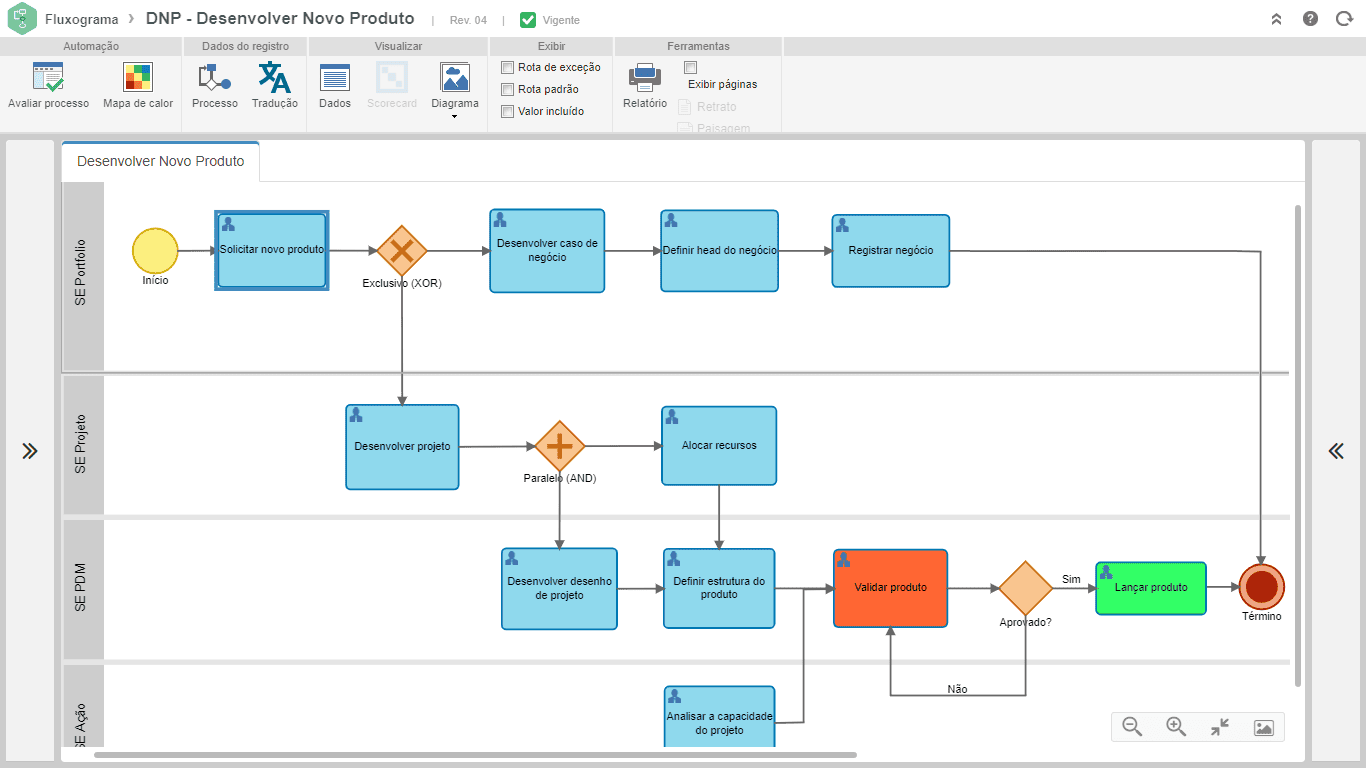The width and height of the screenshot is (1366, 768).
Task: Click the user icon on Registrar negócio
Action: pyautogui.click(x=842, y=225)
